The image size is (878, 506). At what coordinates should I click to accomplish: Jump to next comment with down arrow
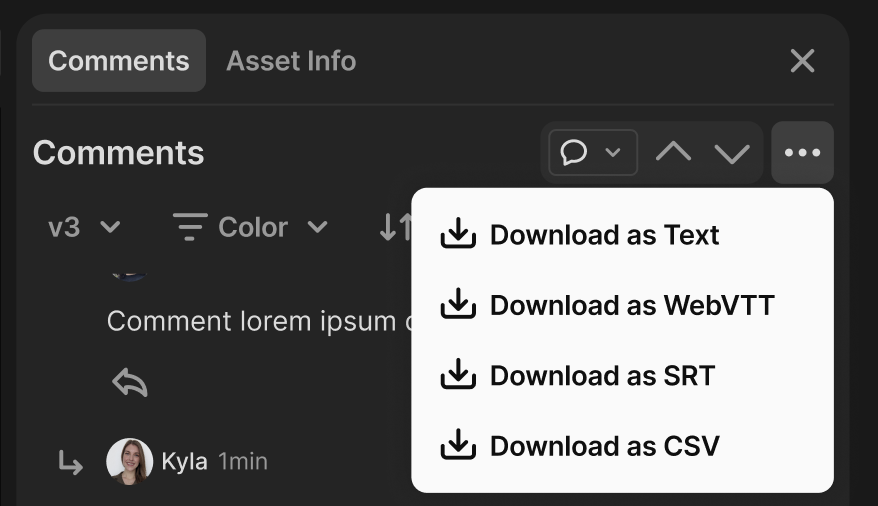pyautogui.click(x=732, y=153)
